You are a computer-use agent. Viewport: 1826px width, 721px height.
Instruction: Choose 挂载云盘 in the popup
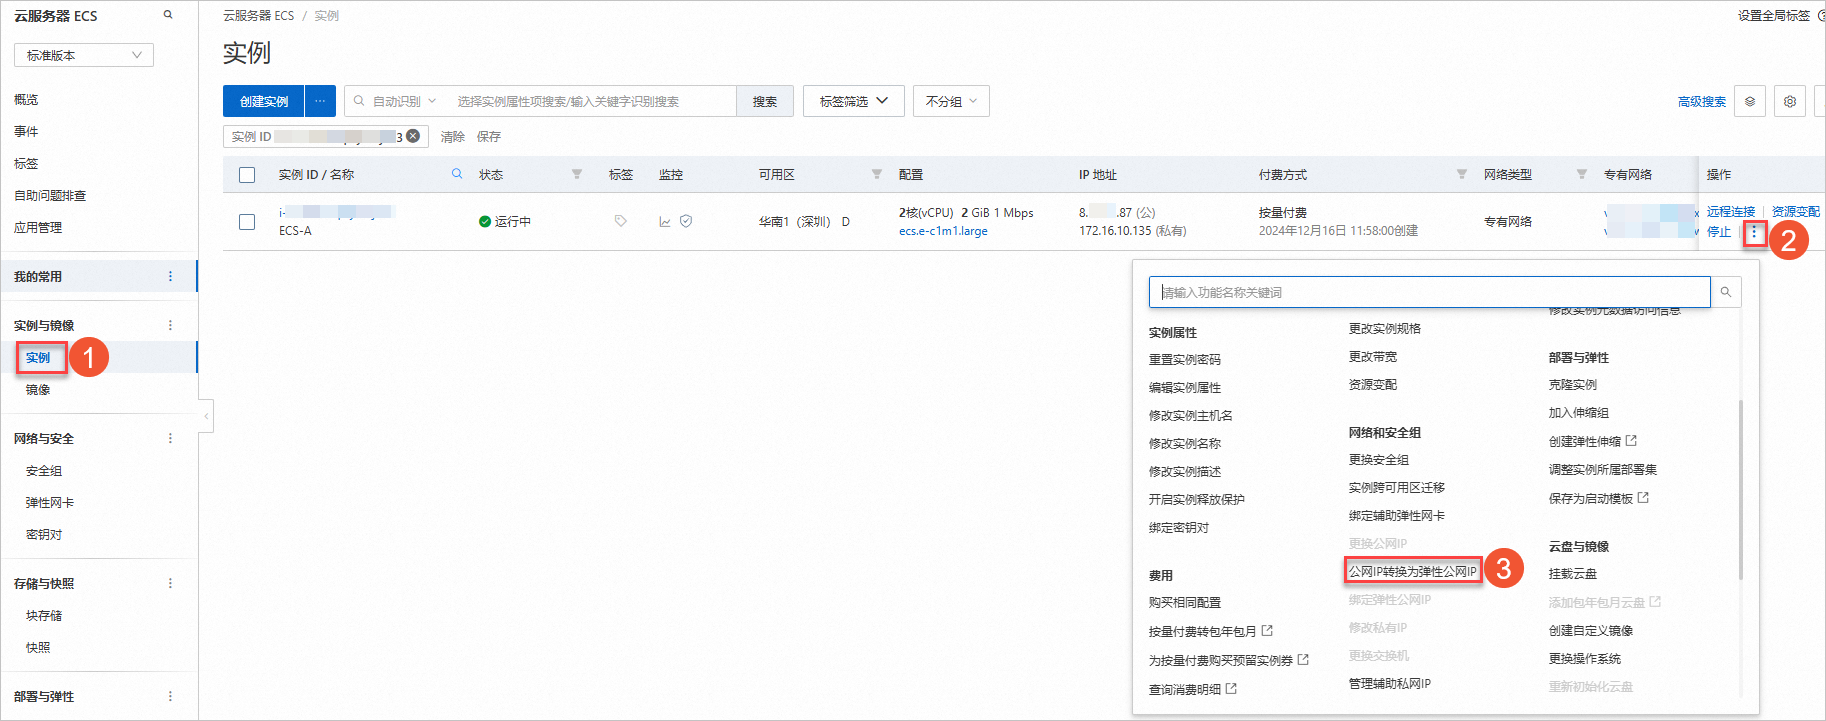point(1573,573)
